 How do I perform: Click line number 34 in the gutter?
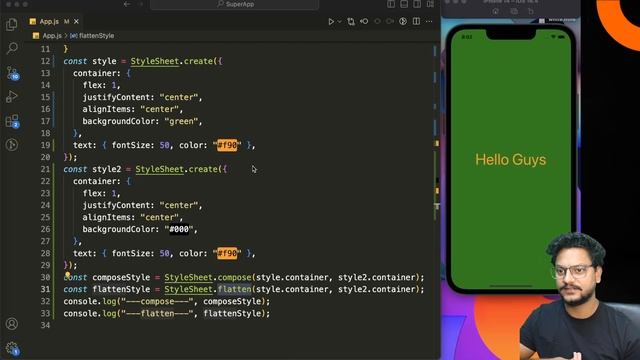(45, 325)
